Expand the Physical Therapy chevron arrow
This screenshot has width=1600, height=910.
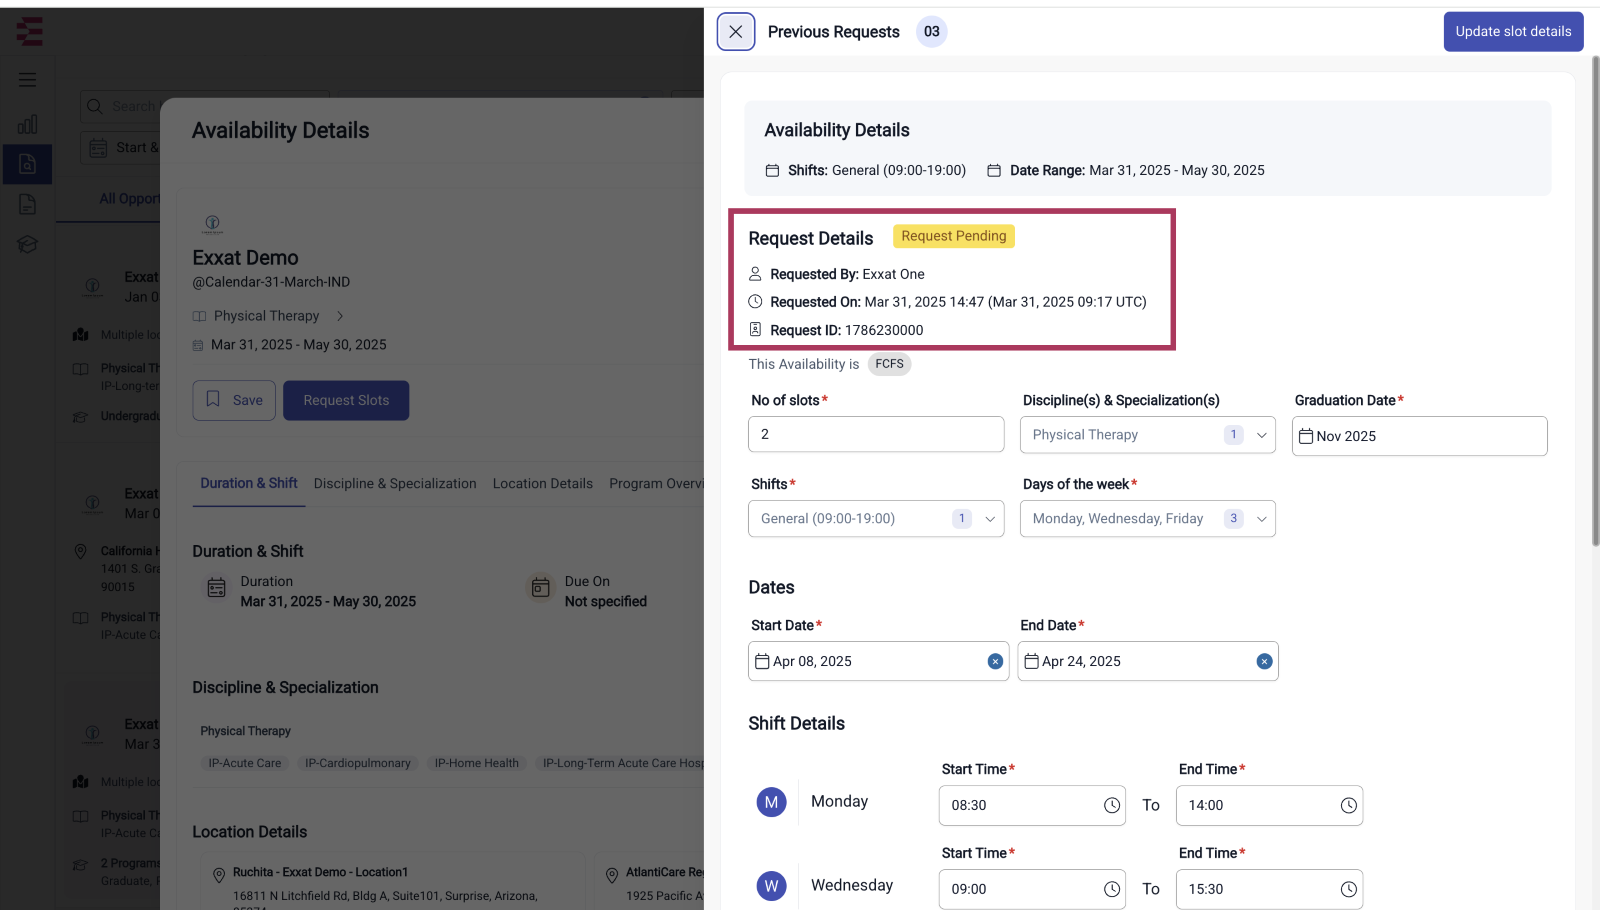click(340, 316)
